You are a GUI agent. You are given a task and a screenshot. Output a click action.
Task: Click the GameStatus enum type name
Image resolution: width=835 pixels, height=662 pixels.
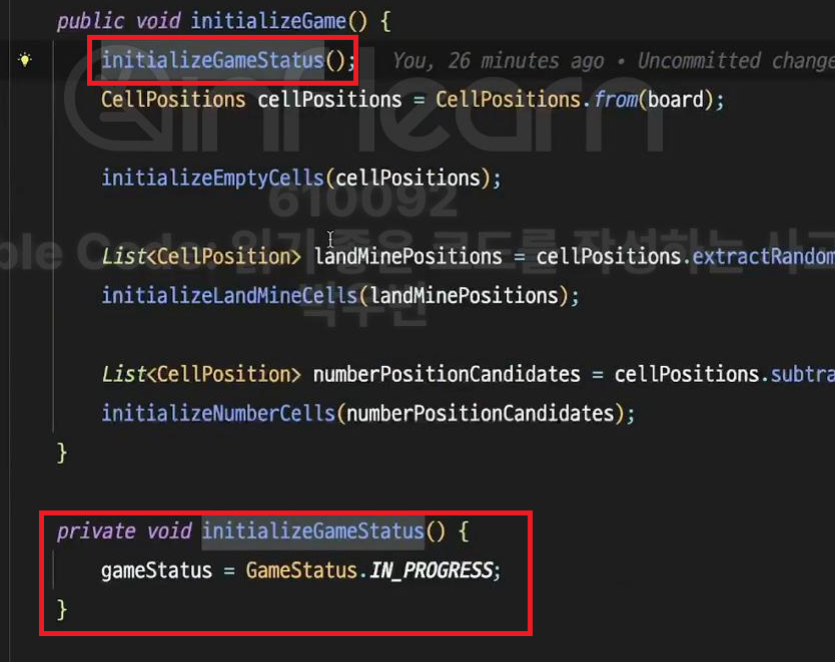pyautogui.click(x=301, y=570)
